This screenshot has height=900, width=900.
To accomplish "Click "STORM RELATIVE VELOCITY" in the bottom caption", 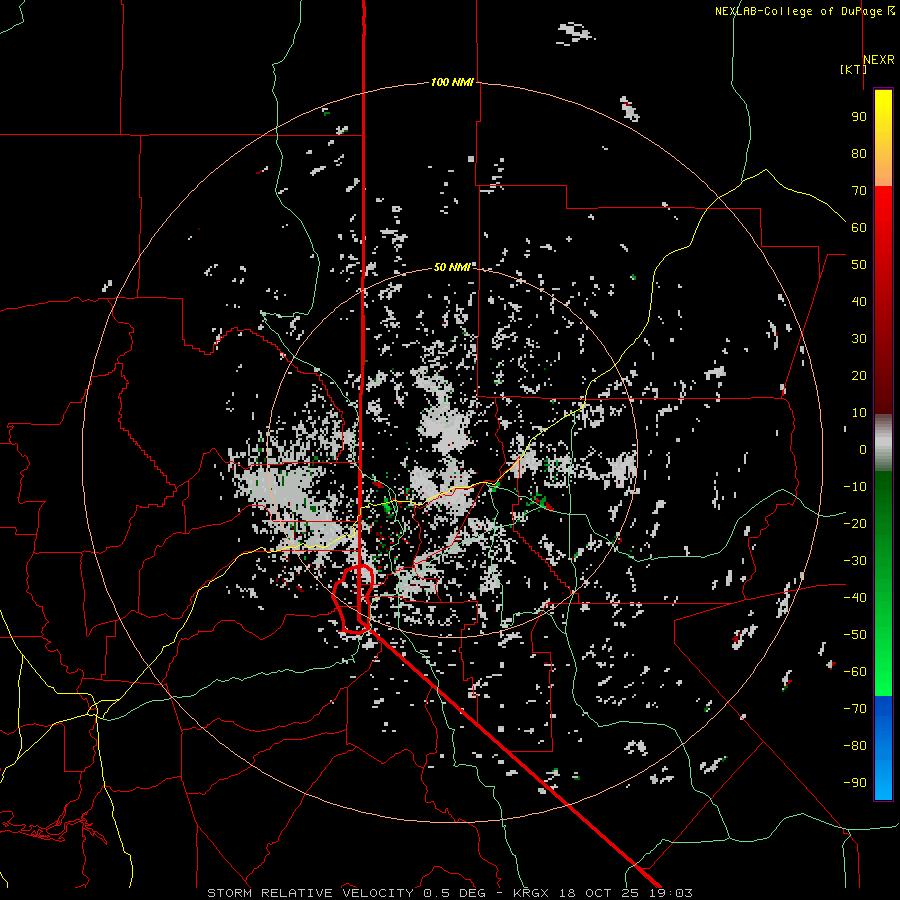I will coord(310,893).
